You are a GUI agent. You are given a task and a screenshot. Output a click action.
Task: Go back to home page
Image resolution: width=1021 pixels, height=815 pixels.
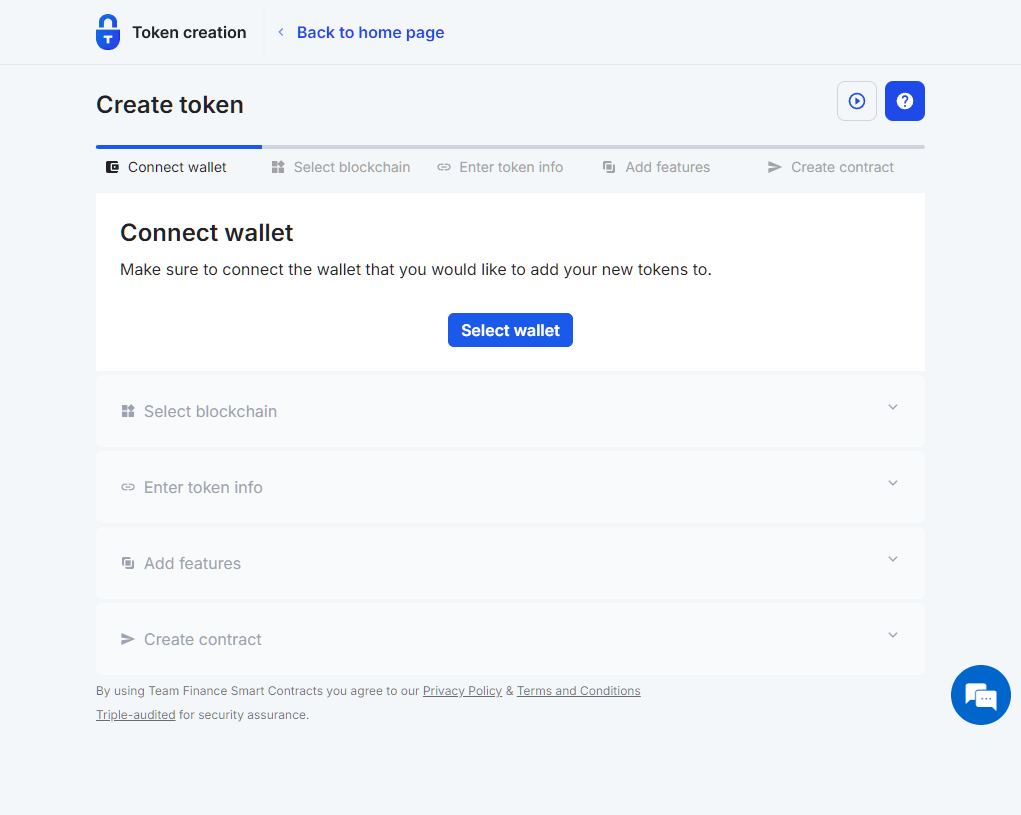coord(370,32)
